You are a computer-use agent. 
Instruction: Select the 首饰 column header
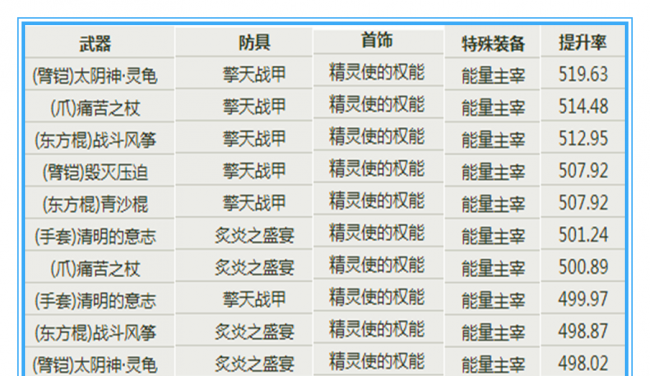click(377, 41)
